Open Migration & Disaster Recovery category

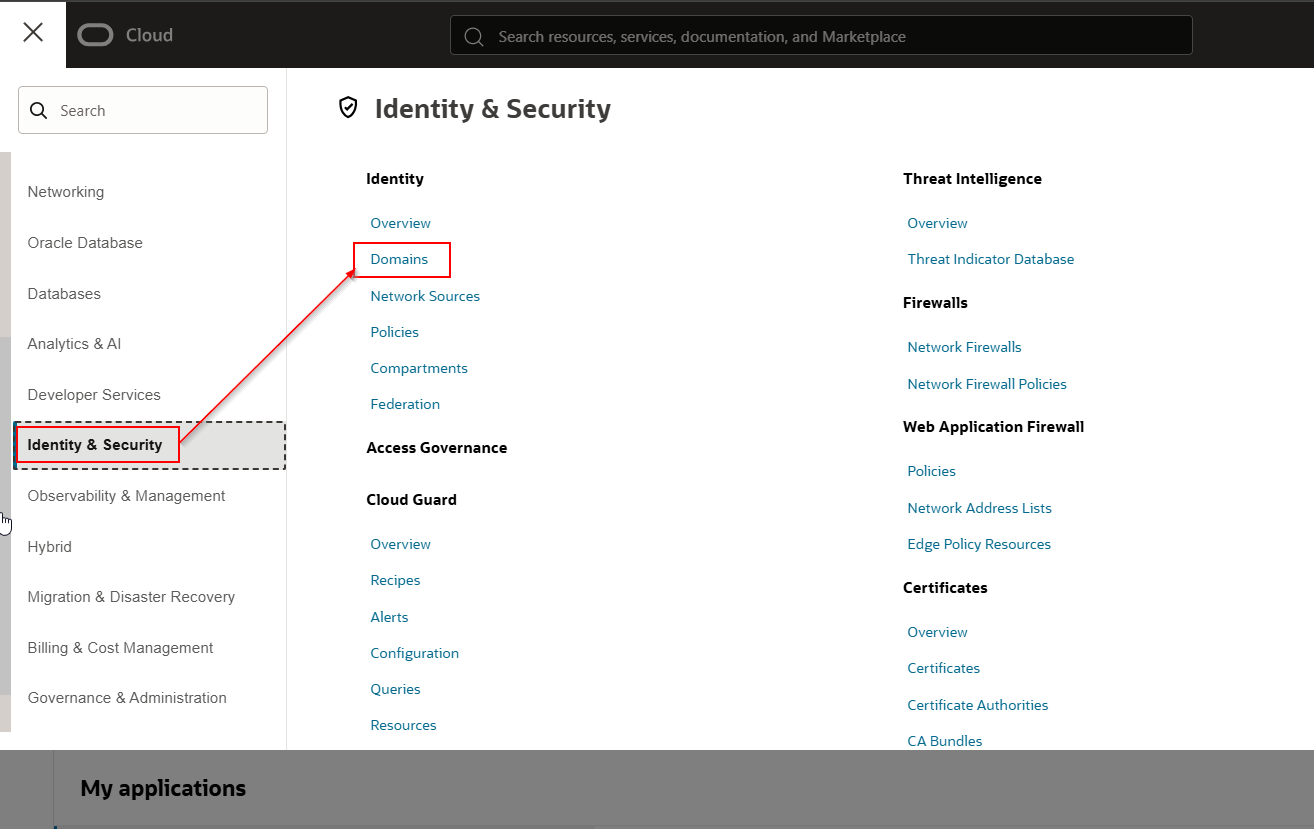coord(131,597)
